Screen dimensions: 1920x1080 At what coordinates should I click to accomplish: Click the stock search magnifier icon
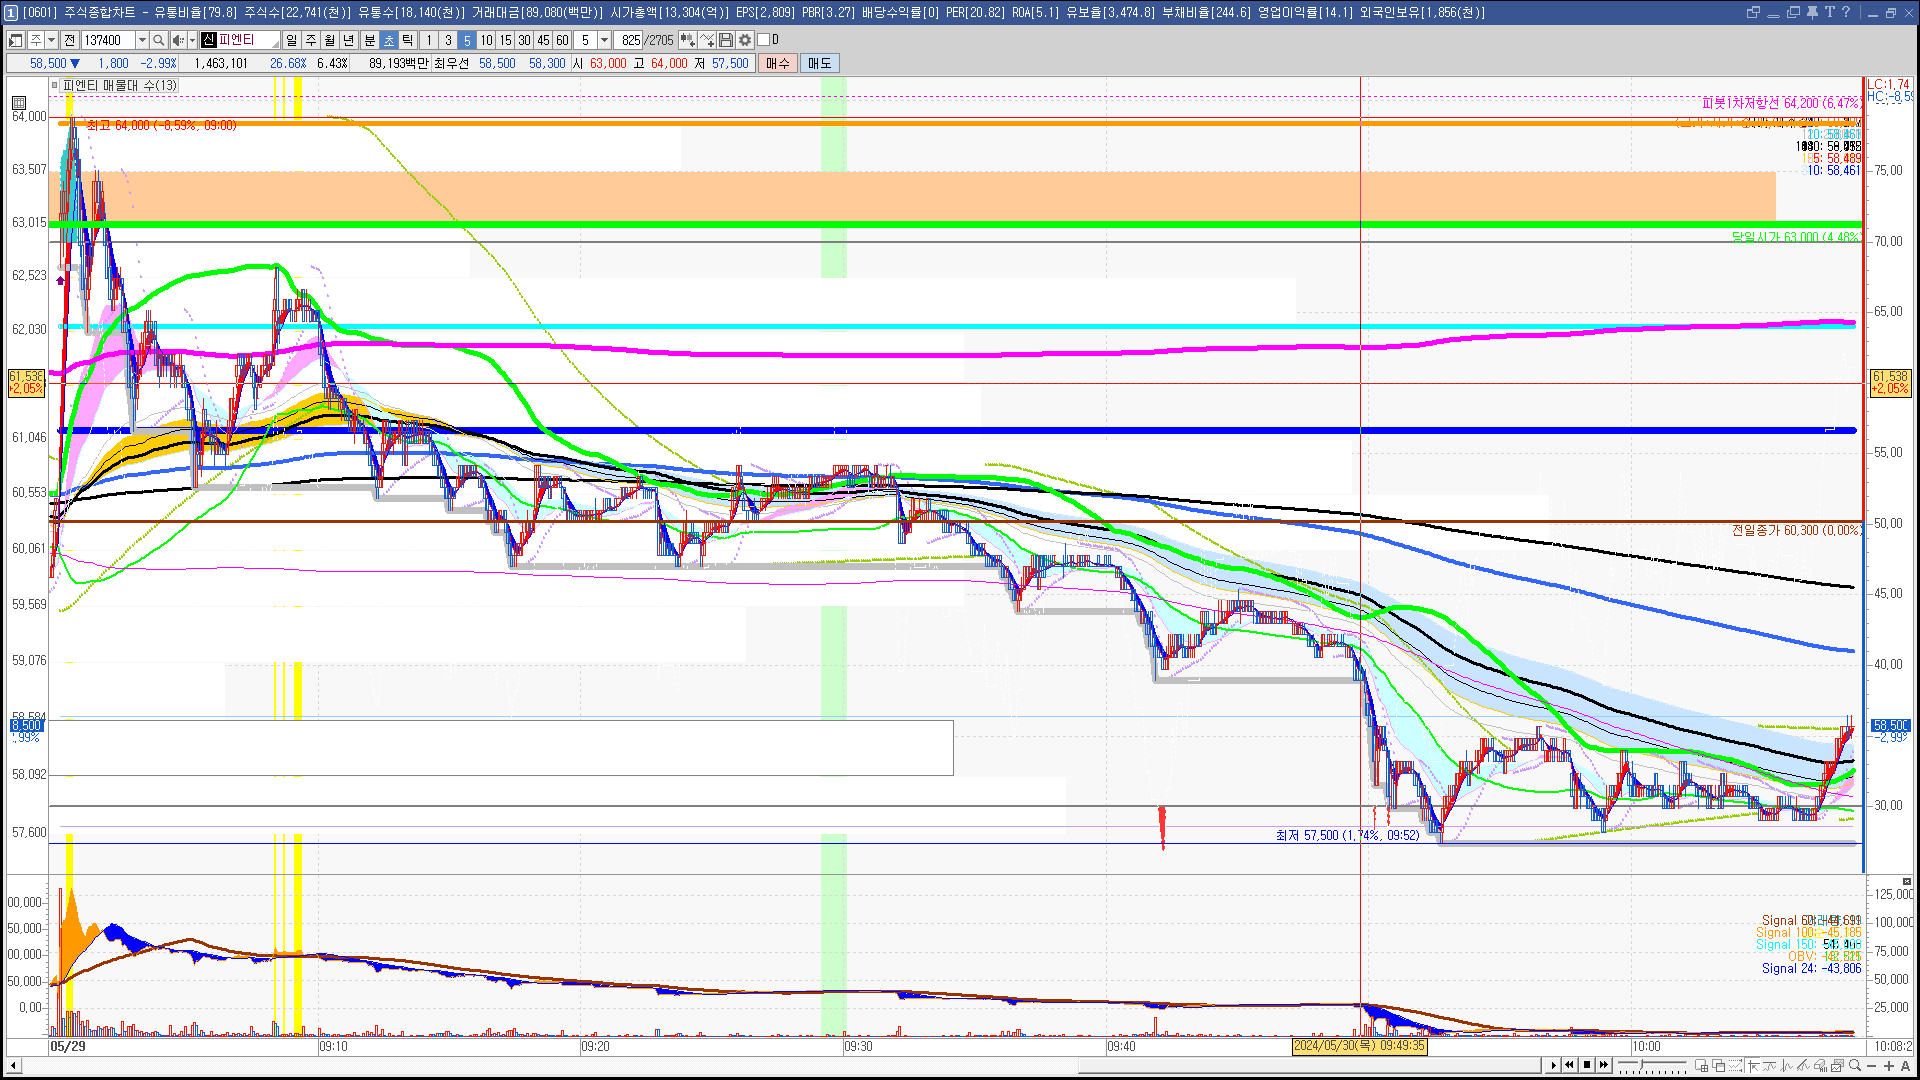pos(158,40)
